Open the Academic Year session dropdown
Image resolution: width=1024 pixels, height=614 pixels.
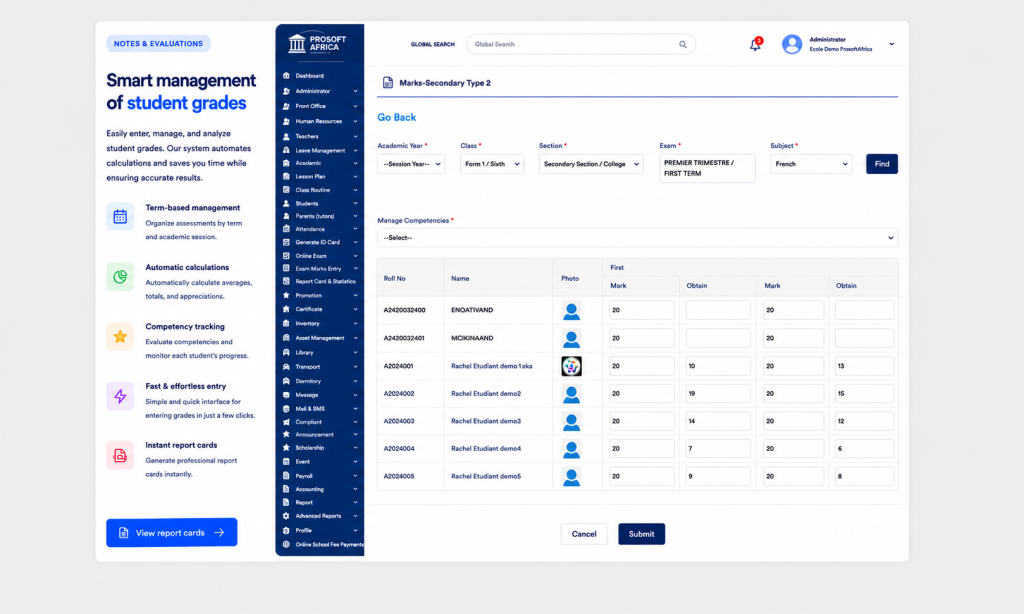click(x=411, y=164)
